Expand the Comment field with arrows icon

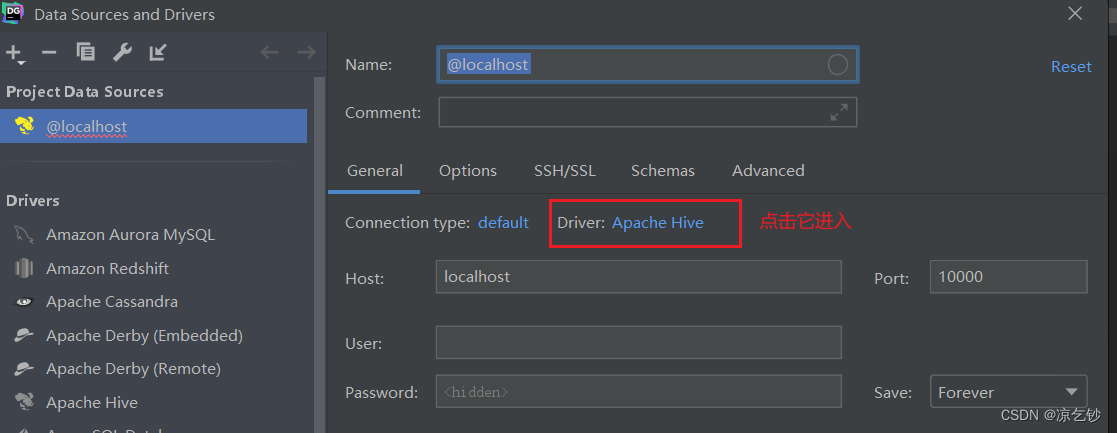839,112
